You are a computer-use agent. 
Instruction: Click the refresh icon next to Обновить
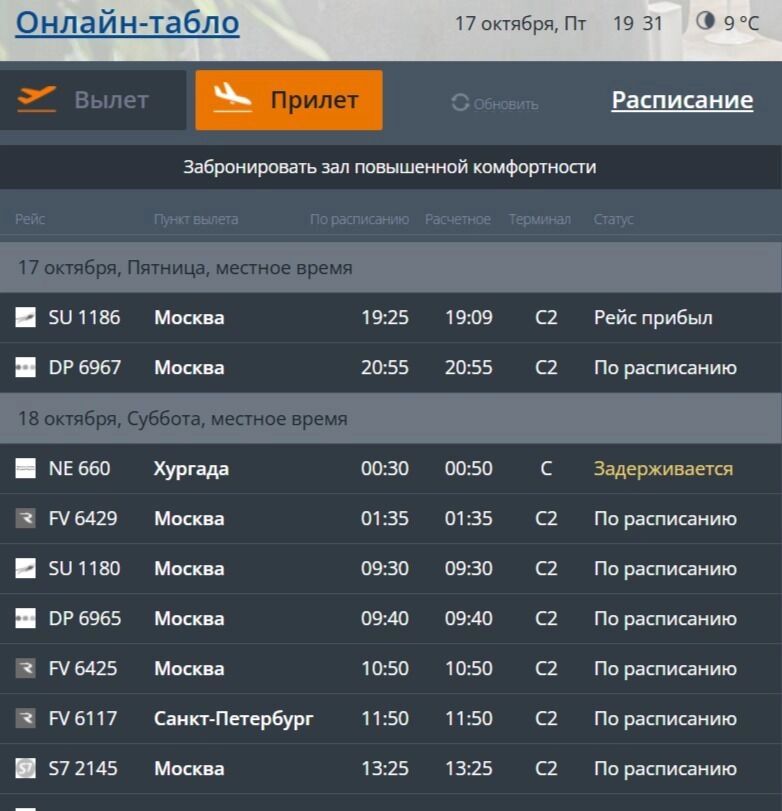coord(460,103)
